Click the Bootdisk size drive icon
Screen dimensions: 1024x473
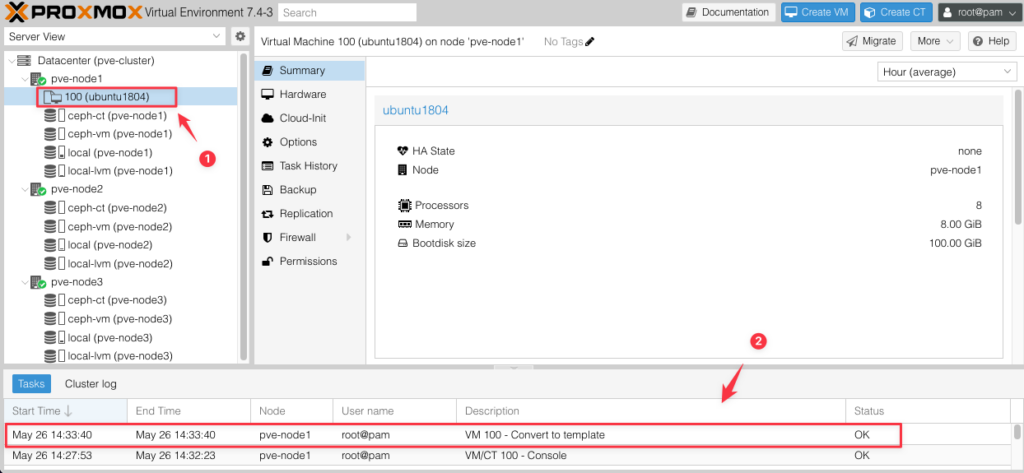[x=403, y=243]
